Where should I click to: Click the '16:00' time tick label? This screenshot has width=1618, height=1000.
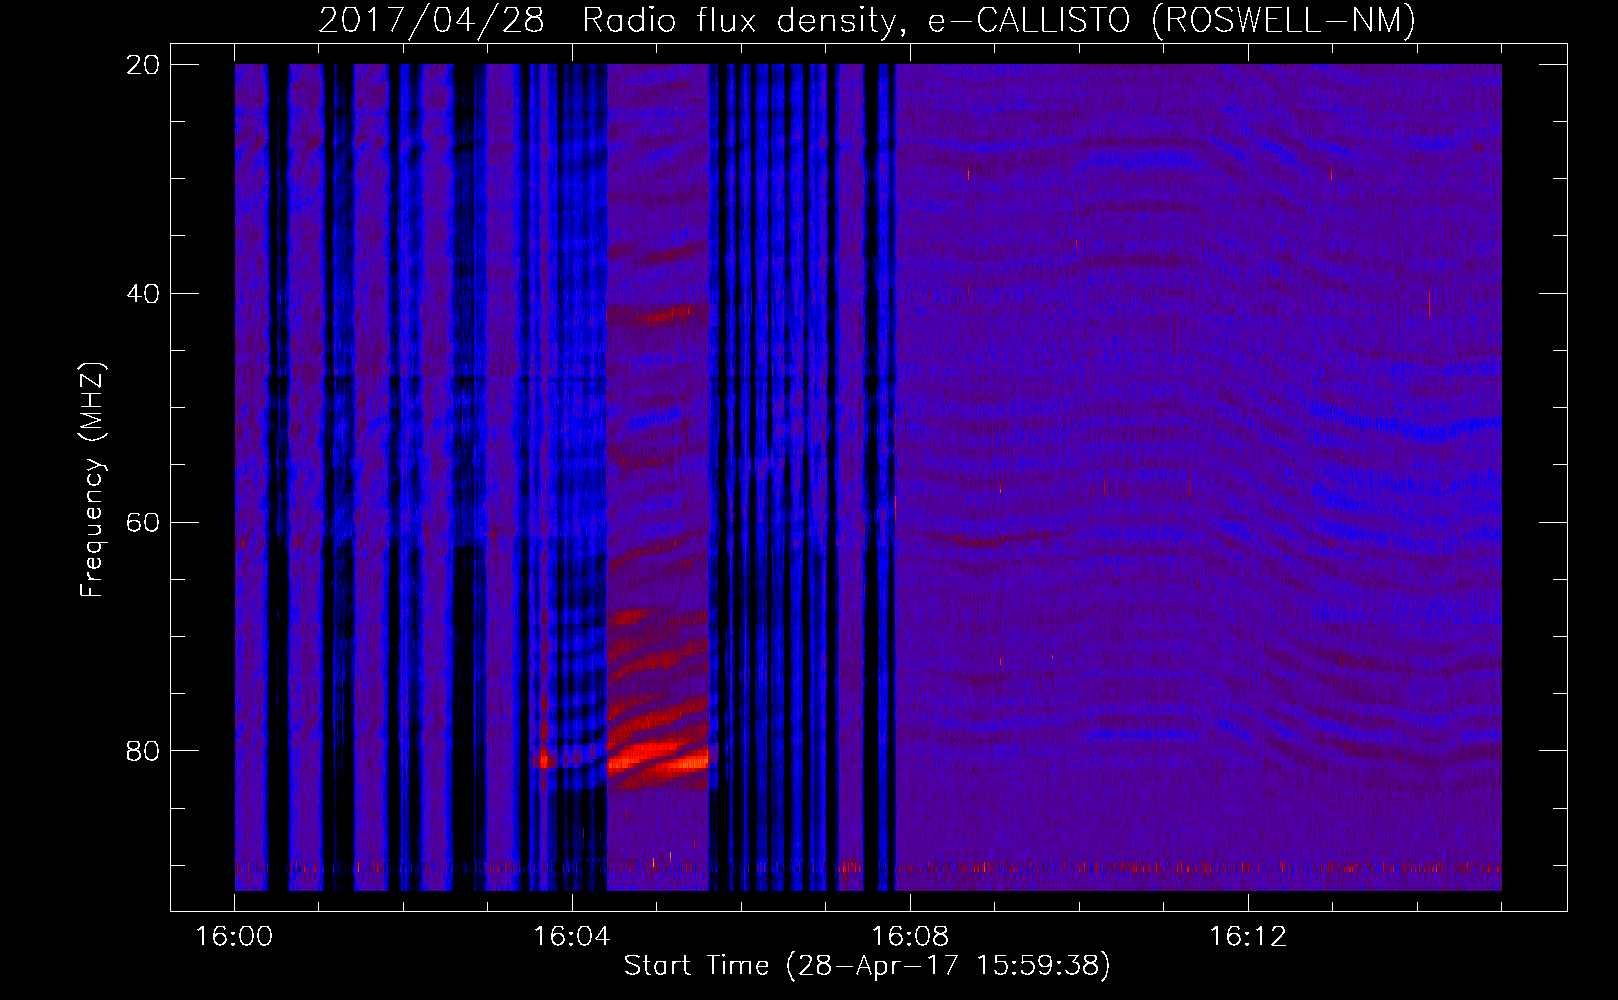[x=234, y=937]
